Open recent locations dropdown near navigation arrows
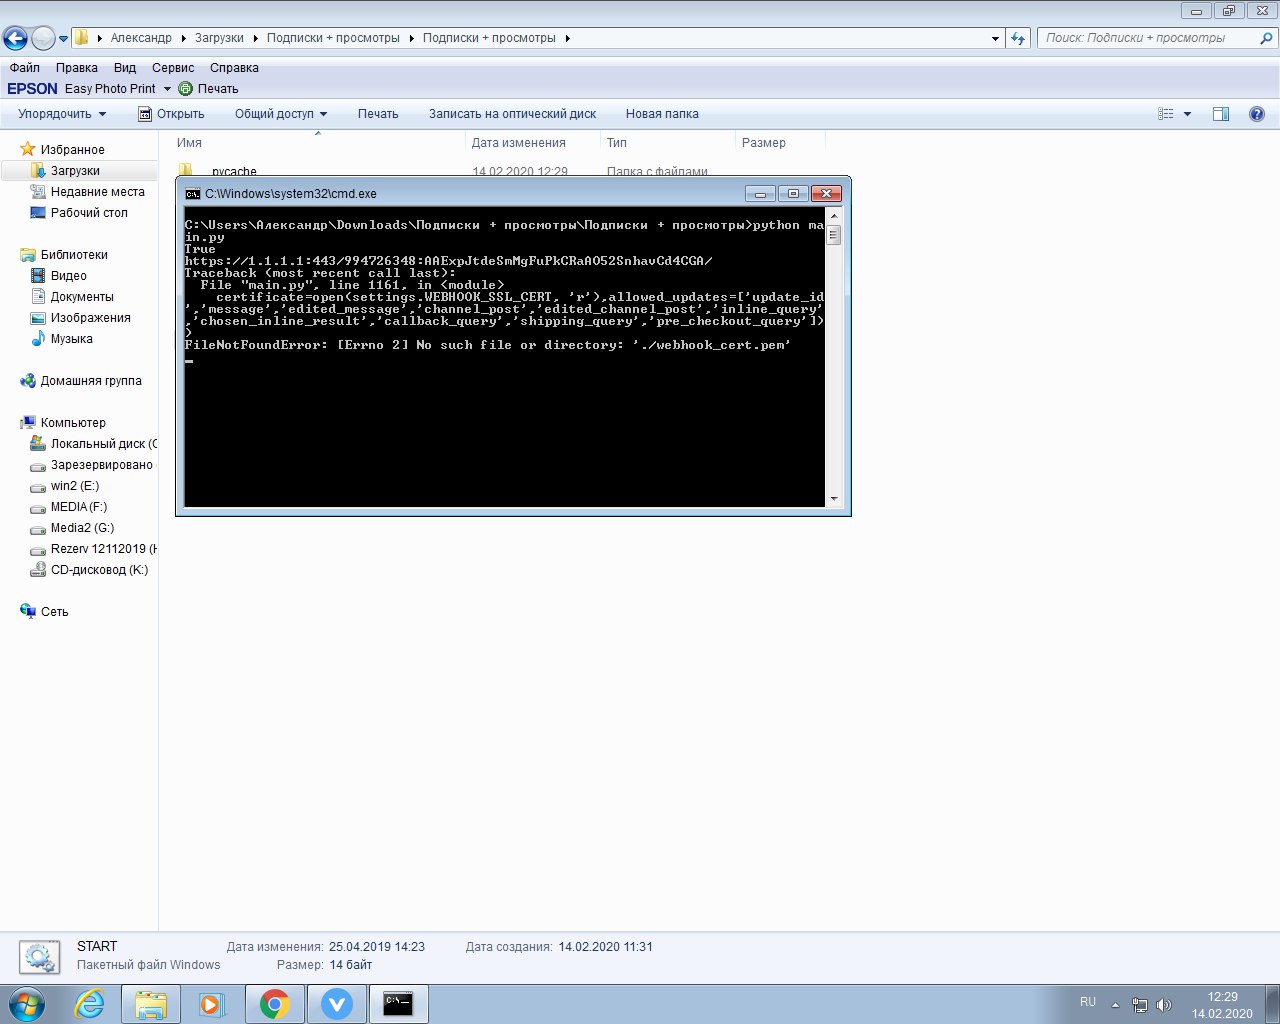 (63, 39)
